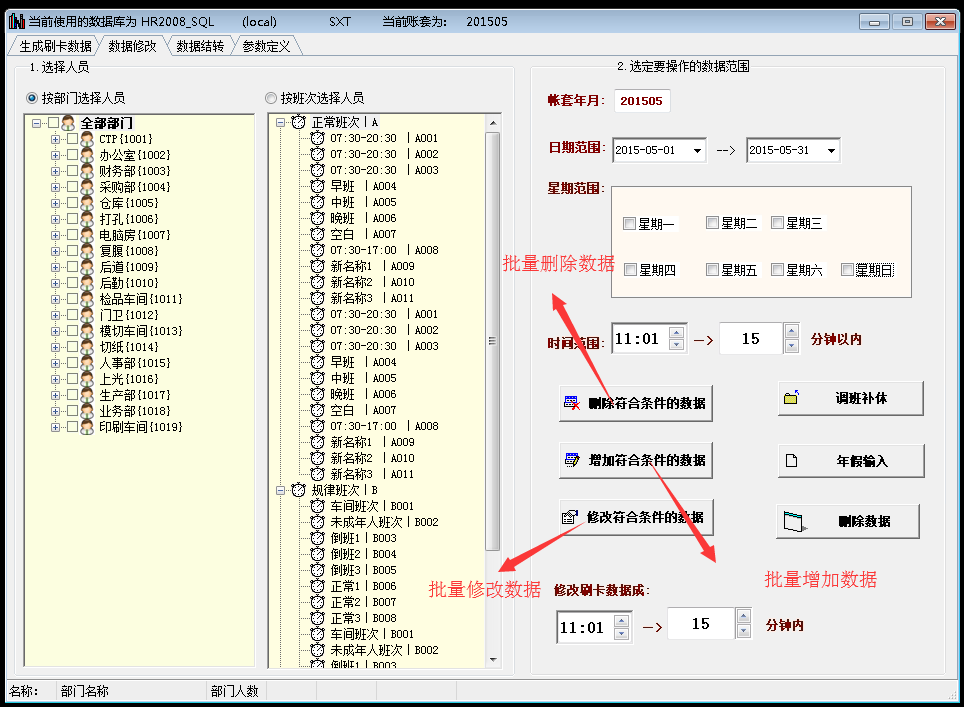
Task: Click the clock icon of 正常班次 | A
Action: click(298, 122)
